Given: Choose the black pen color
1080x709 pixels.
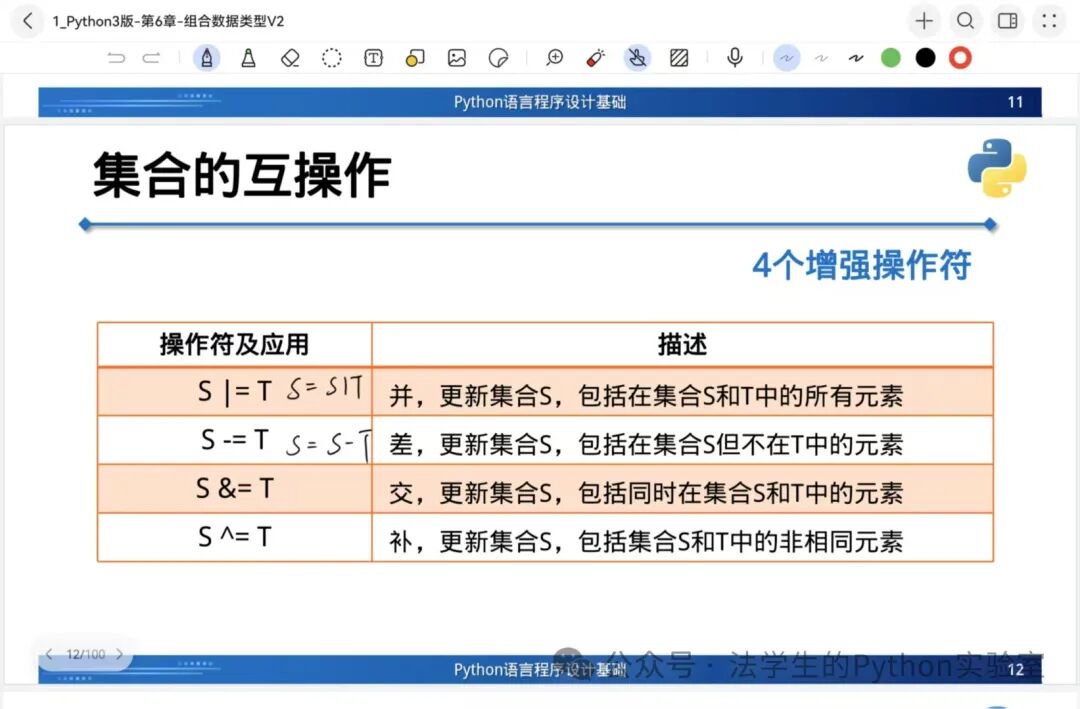Looking at the screenshot, I should 926,58.
